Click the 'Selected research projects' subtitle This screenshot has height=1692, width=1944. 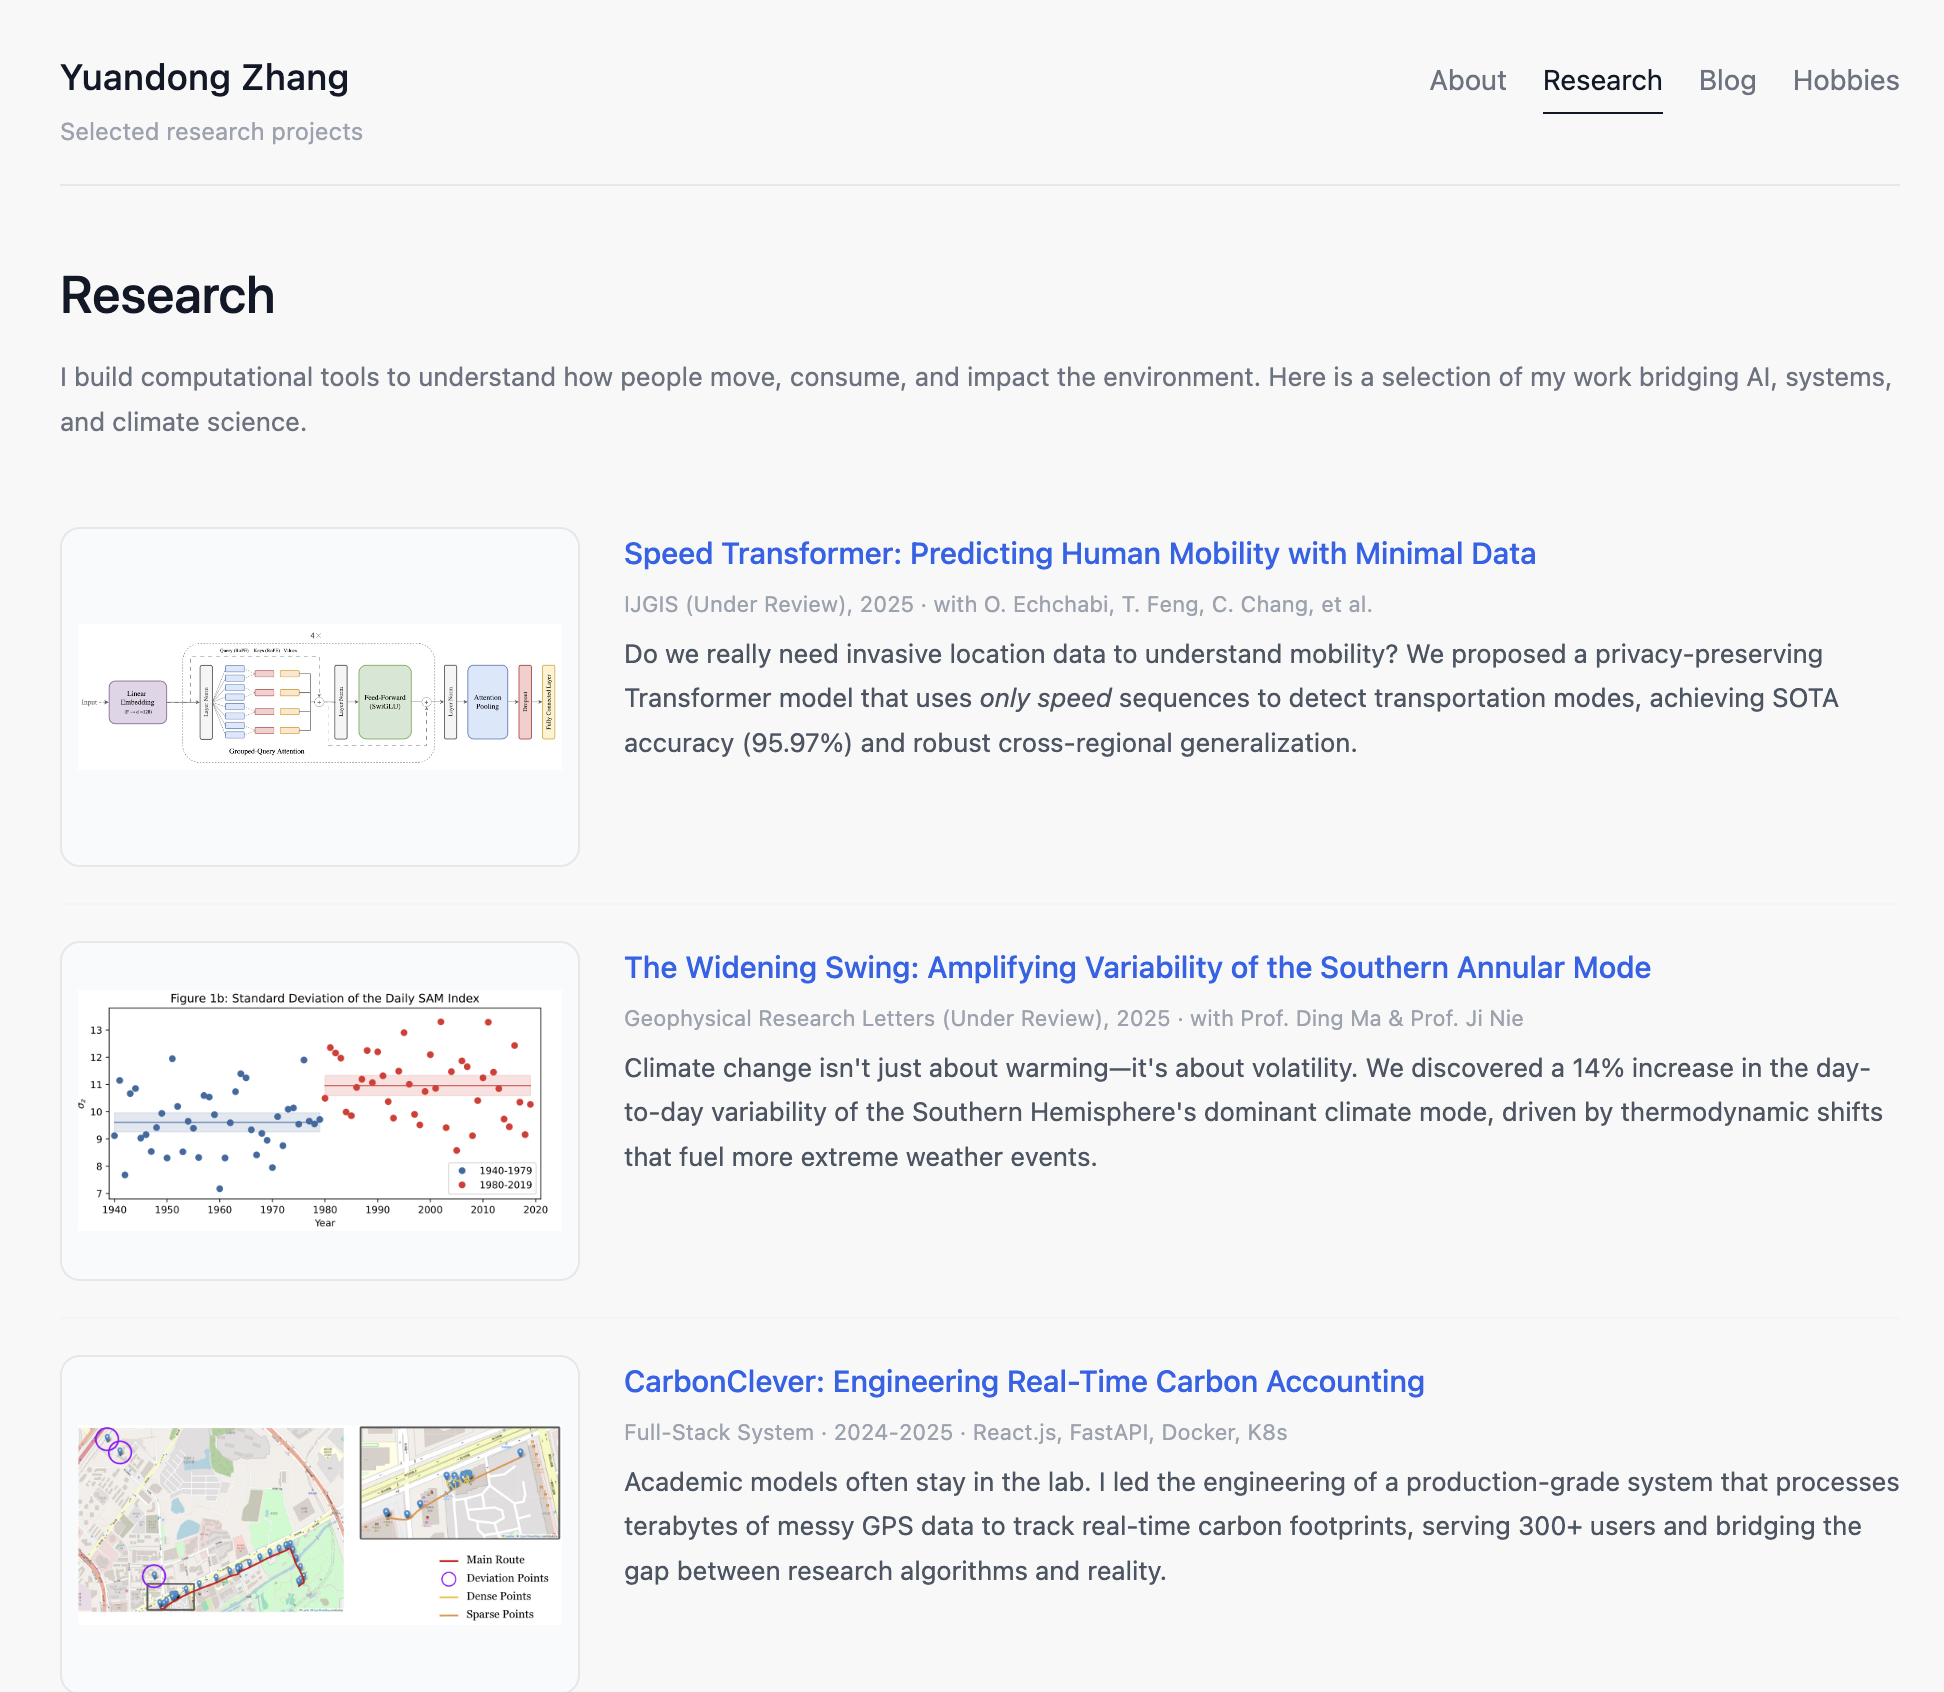(211, 131)
